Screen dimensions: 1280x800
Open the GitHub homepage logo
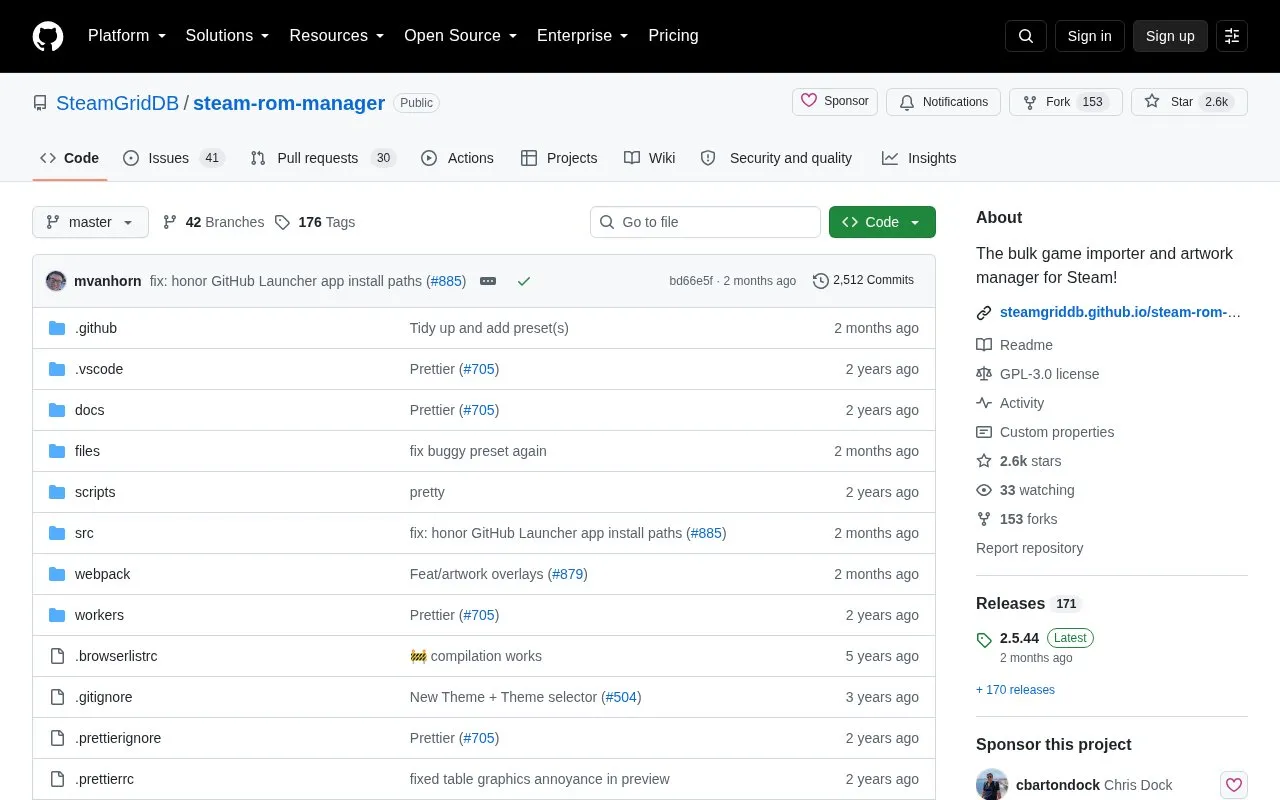pyautogui.click(x=48, y=36)
